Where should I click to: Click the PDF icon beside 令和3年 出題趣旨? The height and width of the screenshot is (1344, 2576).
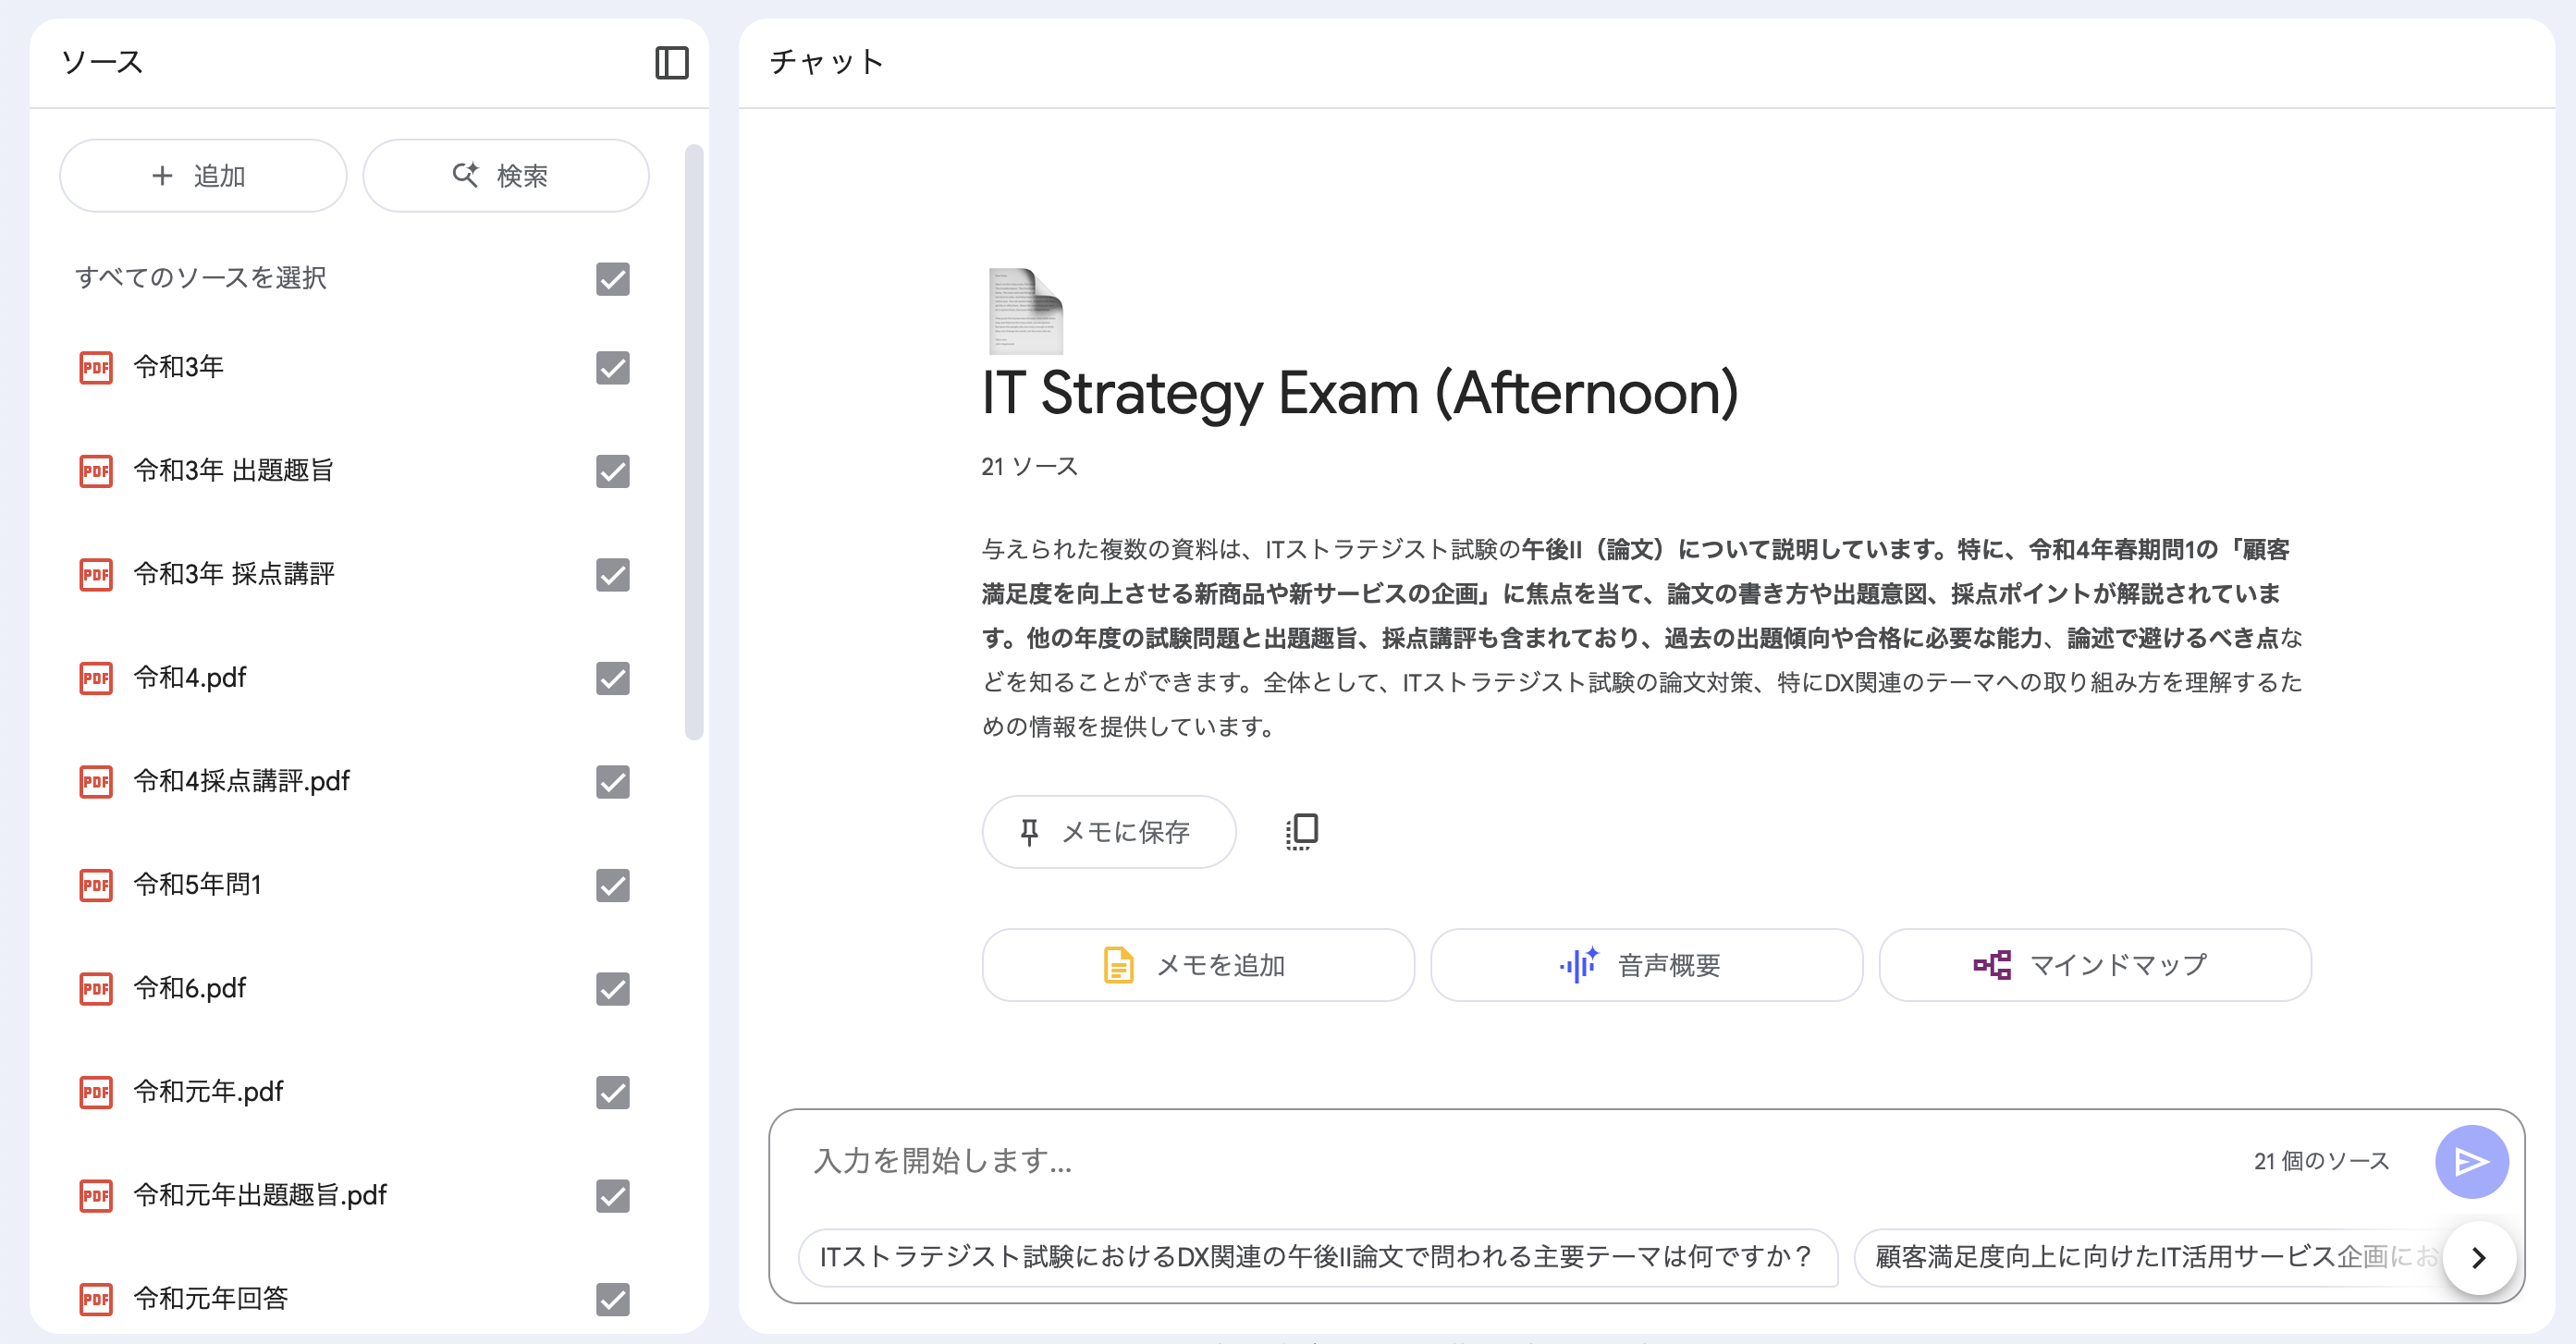tap(96, 471)
